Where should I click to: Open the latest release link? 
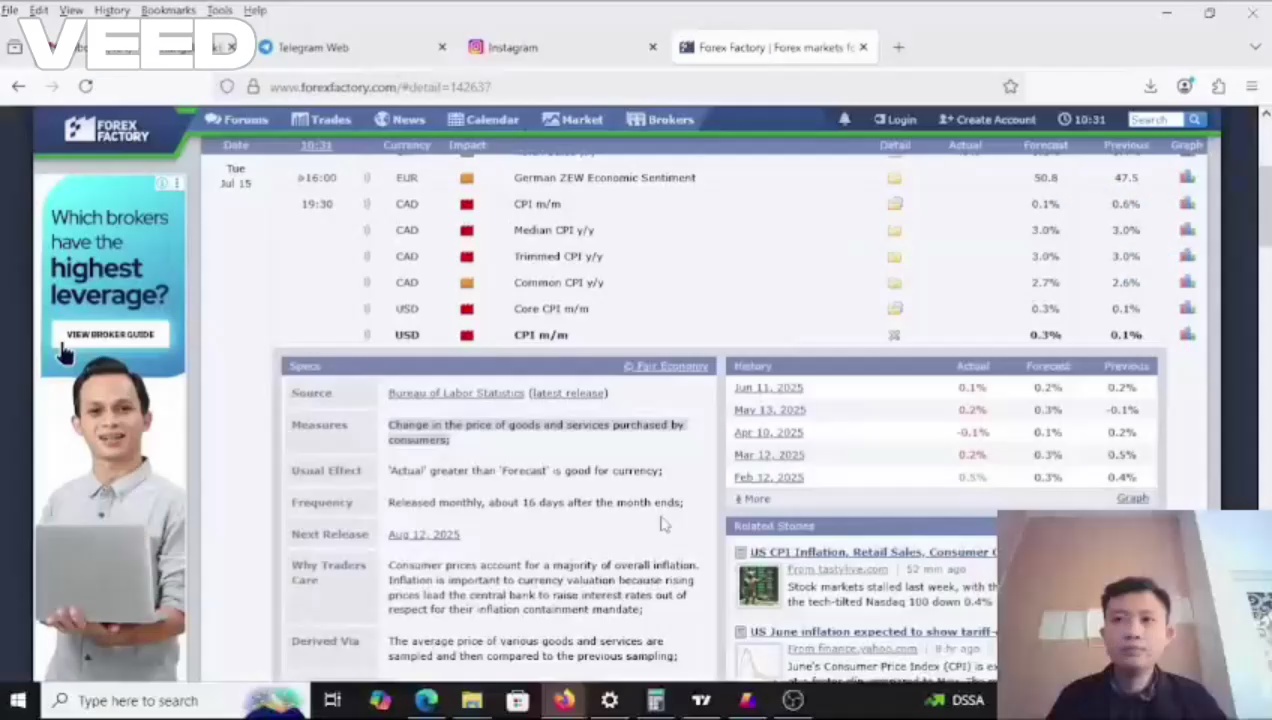(x=567, y=393)
